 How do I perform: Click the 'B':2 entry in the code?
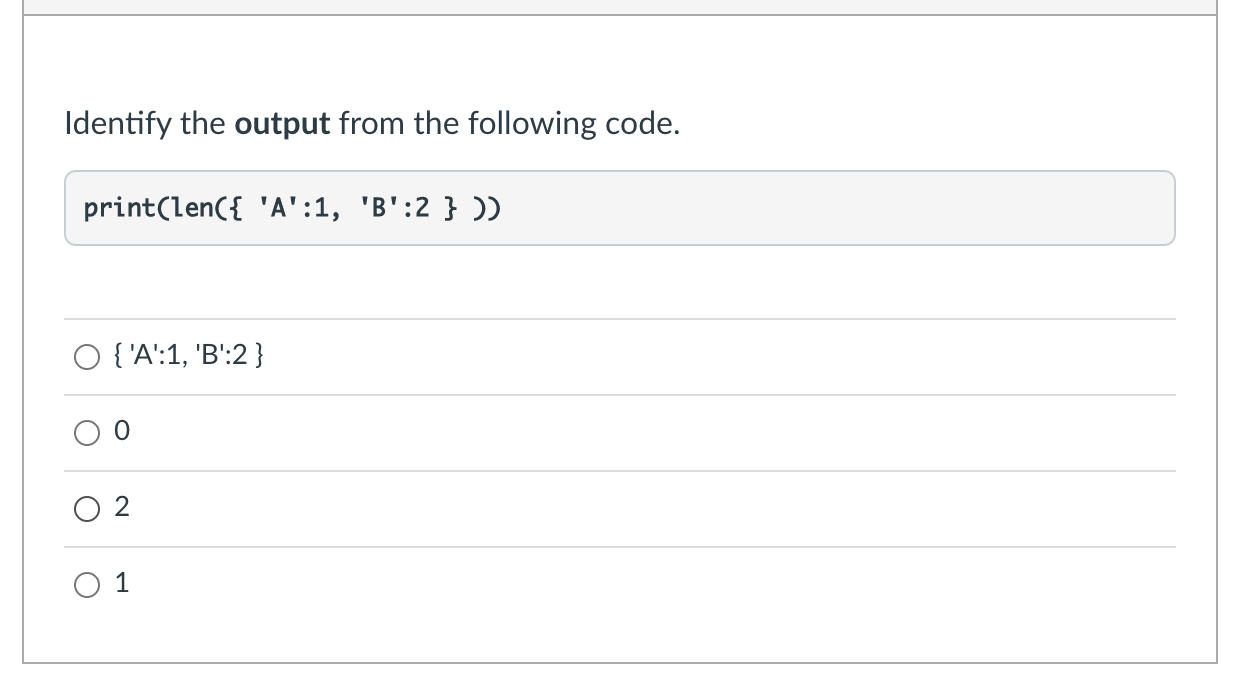[395, 208]
